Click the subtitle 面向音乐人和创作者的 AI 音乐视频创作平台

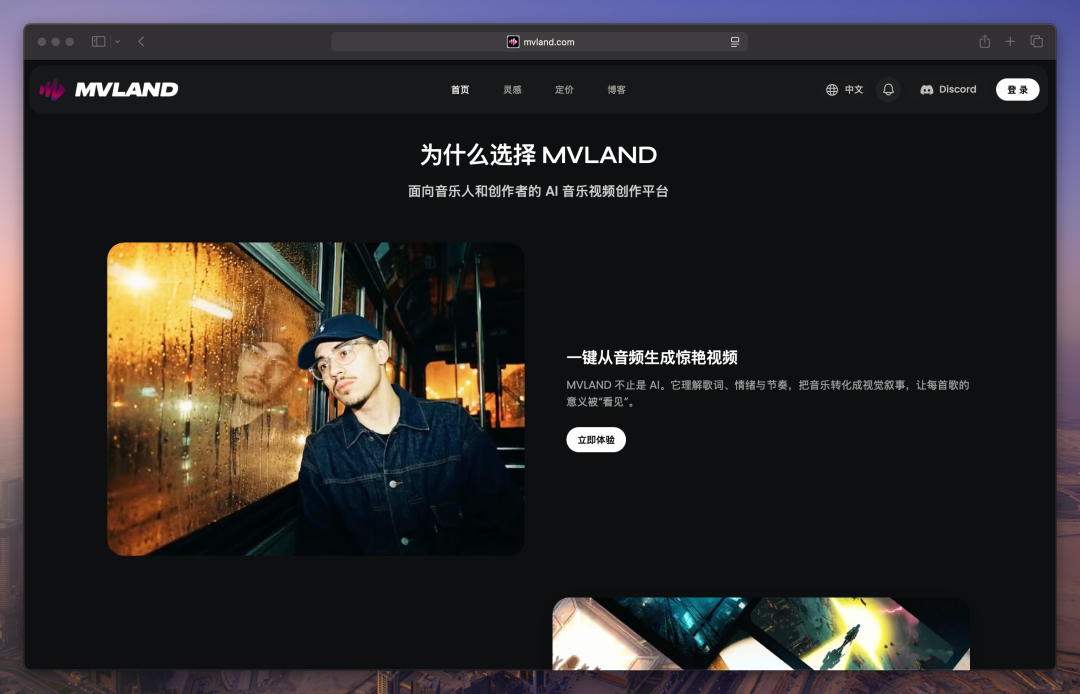[539, 191]
